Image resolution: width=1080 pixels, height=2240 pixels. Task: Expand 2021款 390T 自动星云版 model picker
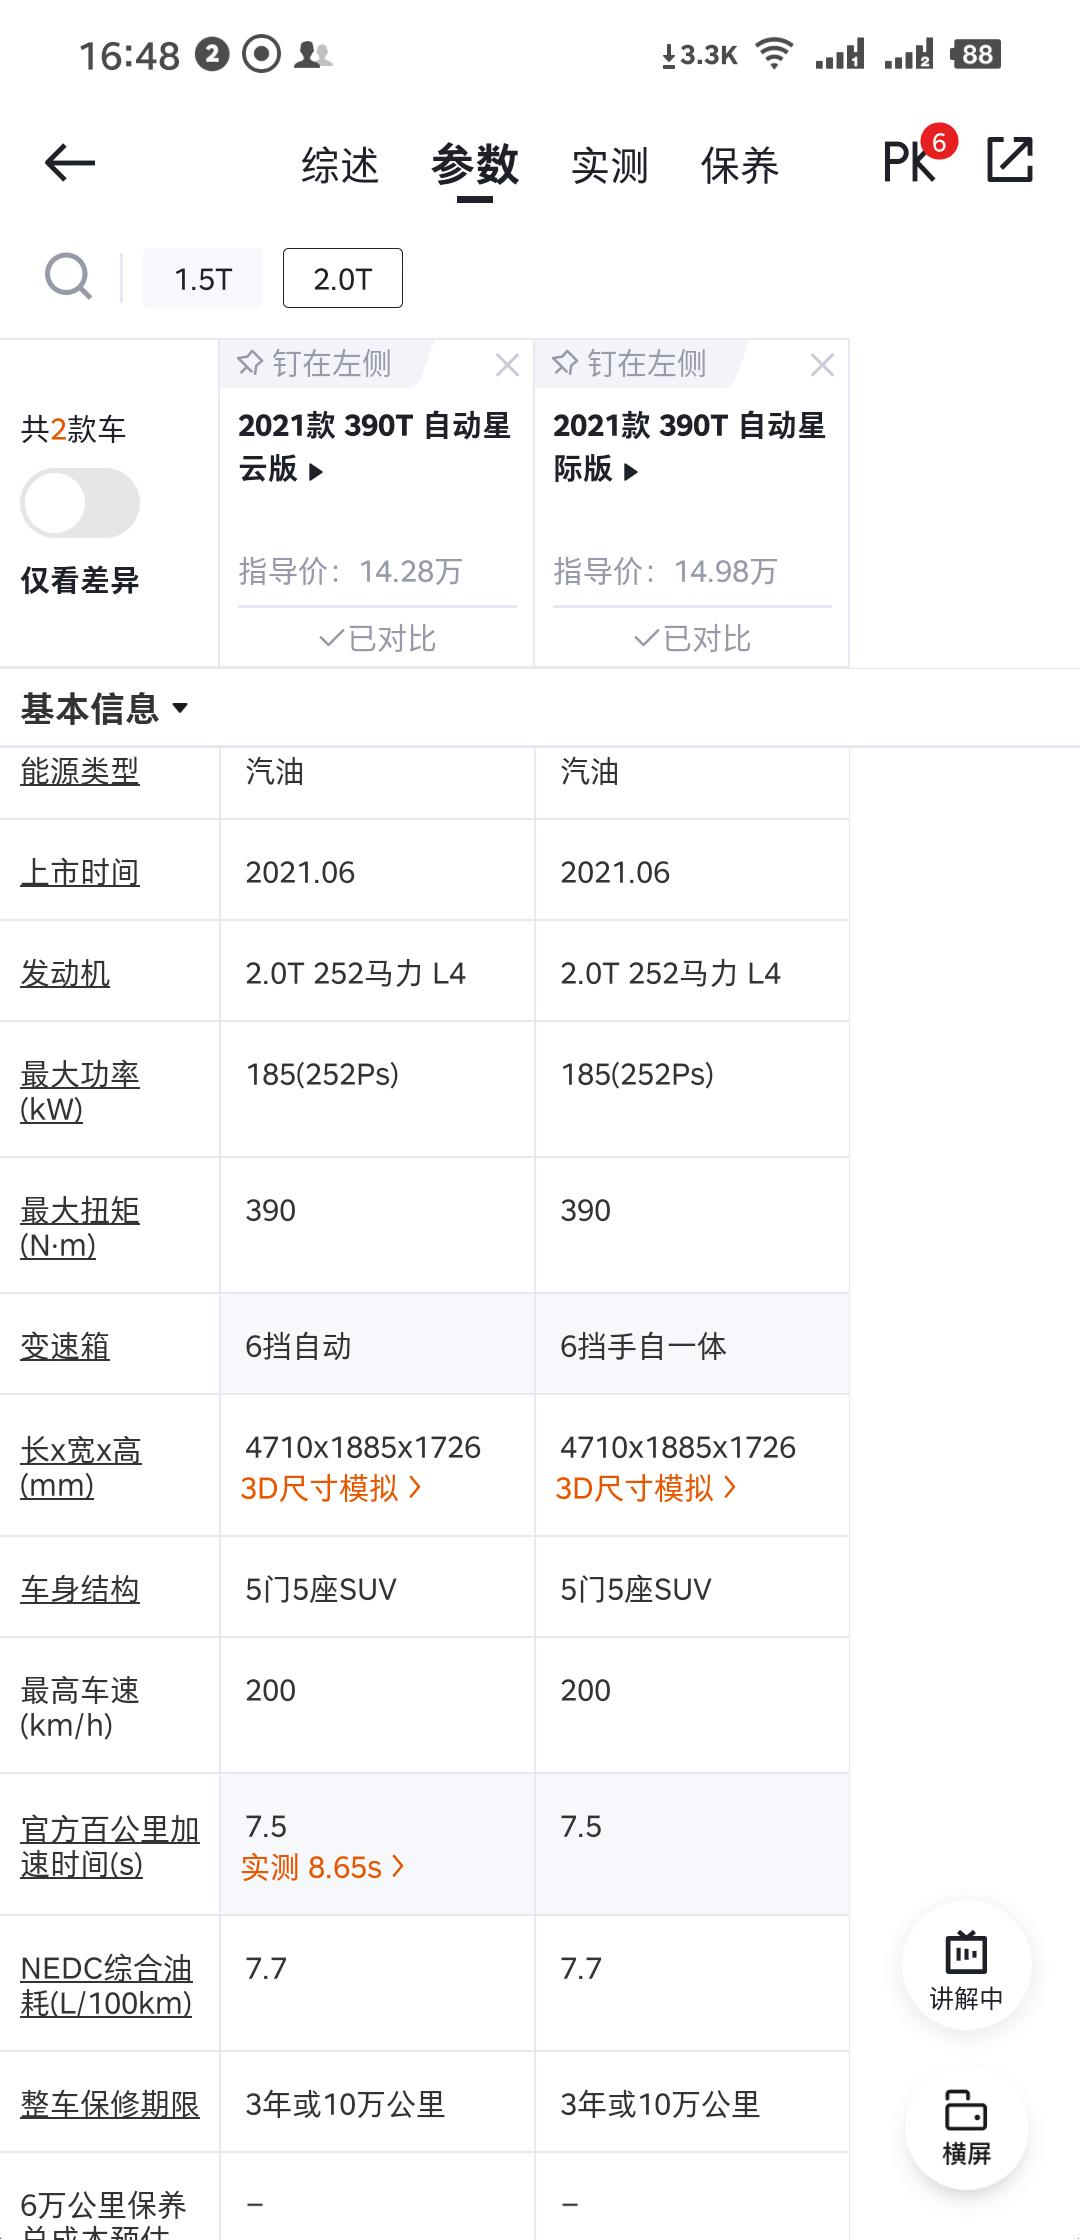pos(374,446)
